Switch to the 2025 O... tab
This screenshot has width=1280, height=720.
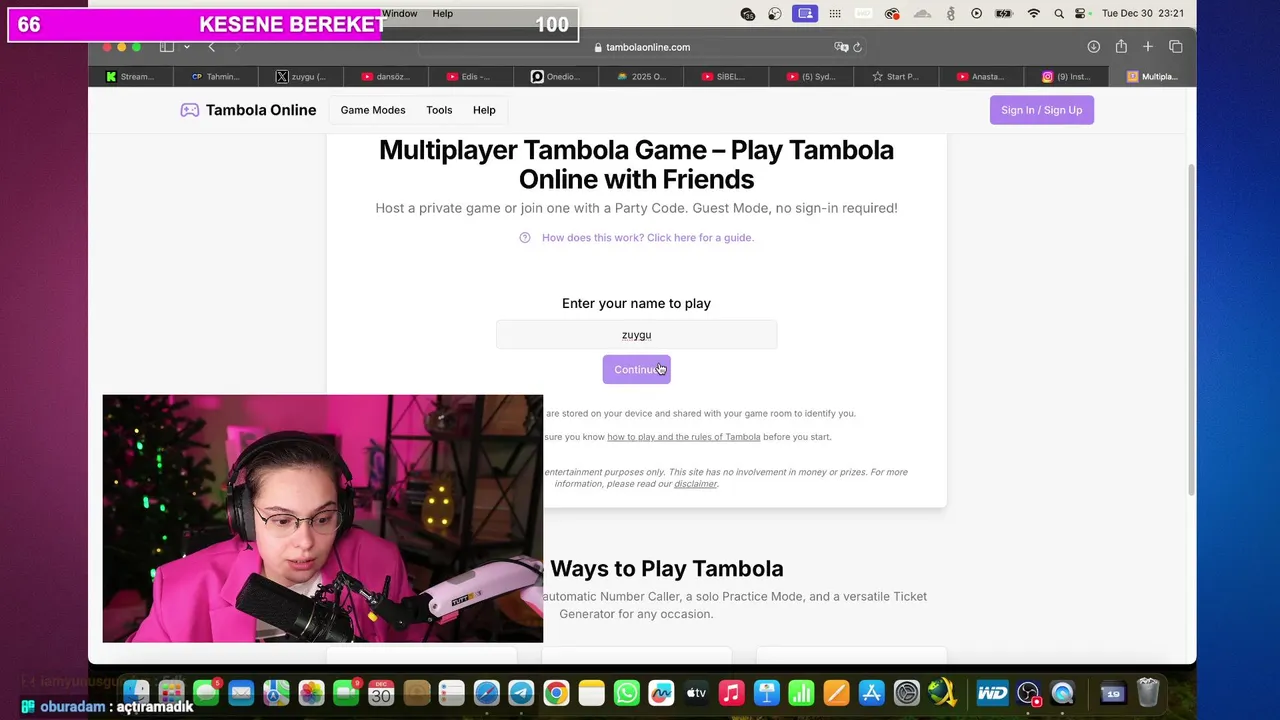pos(641,76)
